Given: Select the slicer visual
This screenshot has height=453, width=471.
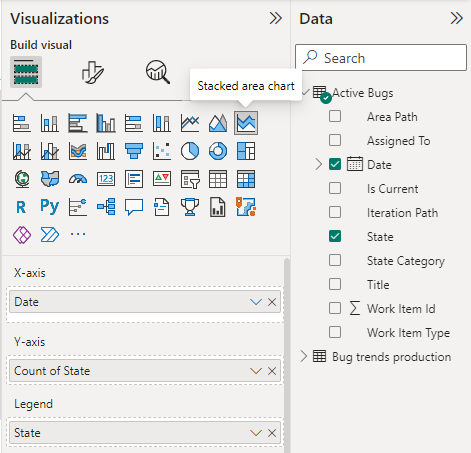Looking at the screenshot, I should pyautogui.click(x=190, y=179).
